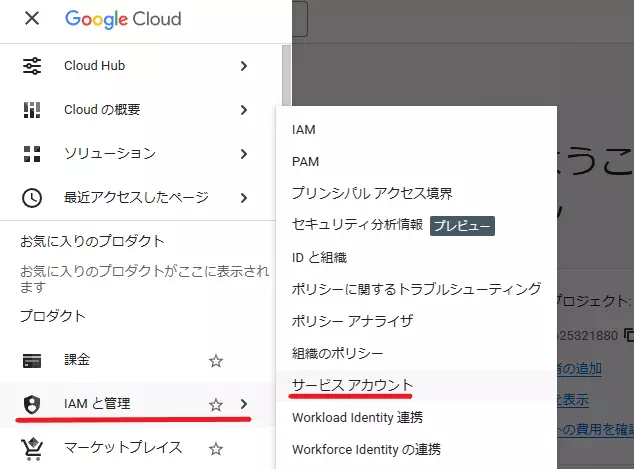Click the 課金 credit card icon
This screenshot has height=469, width=634.
pyautogui.click(x=32, y=361)
